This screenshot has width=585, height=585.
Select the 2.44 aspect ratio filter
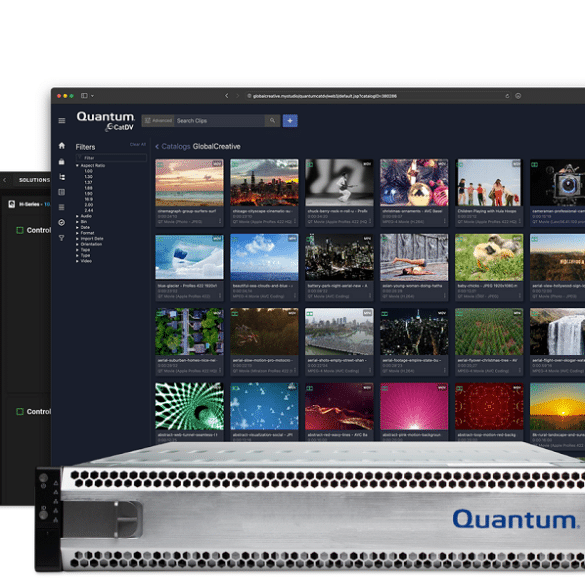point(88,211)
